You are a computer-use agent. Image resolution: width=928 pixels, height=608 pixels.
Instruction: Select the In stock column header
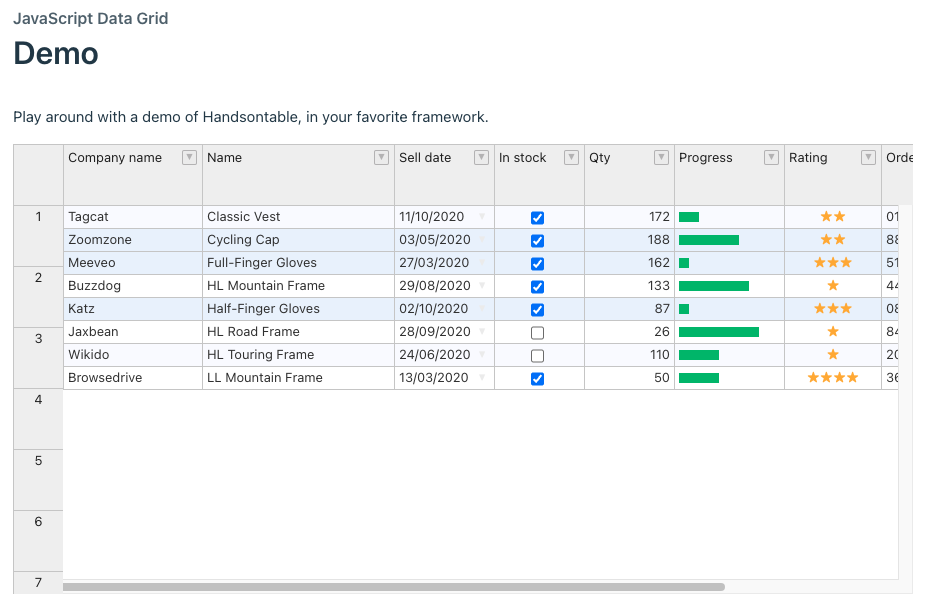(539, 175)
